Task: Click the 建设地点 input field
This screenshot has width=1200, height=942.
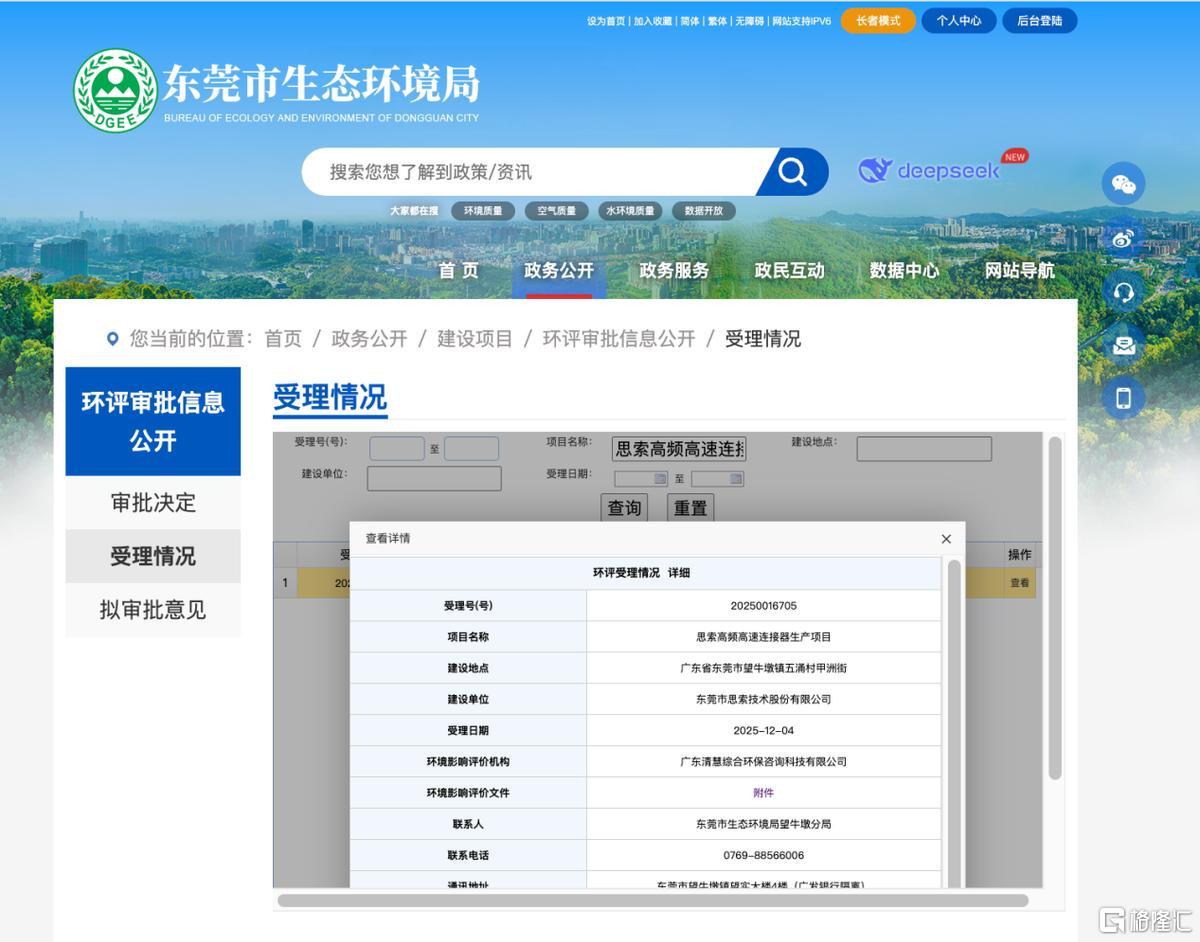Action: pyautogui.click(x=924, y=449)
